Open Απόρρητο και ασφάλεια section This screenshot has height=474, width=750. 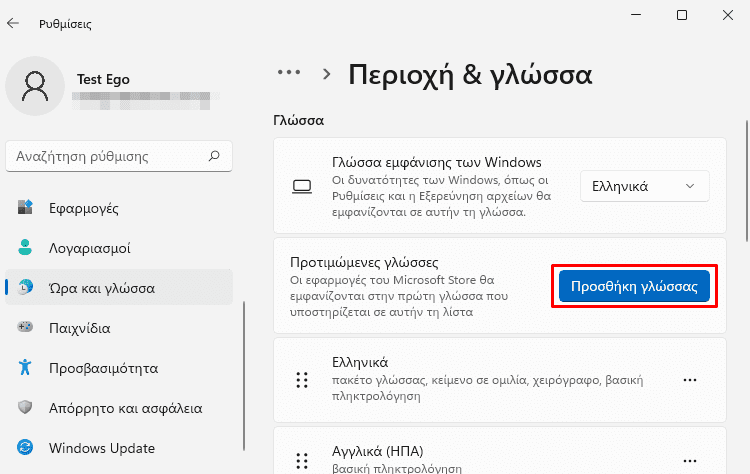(119, 408)
